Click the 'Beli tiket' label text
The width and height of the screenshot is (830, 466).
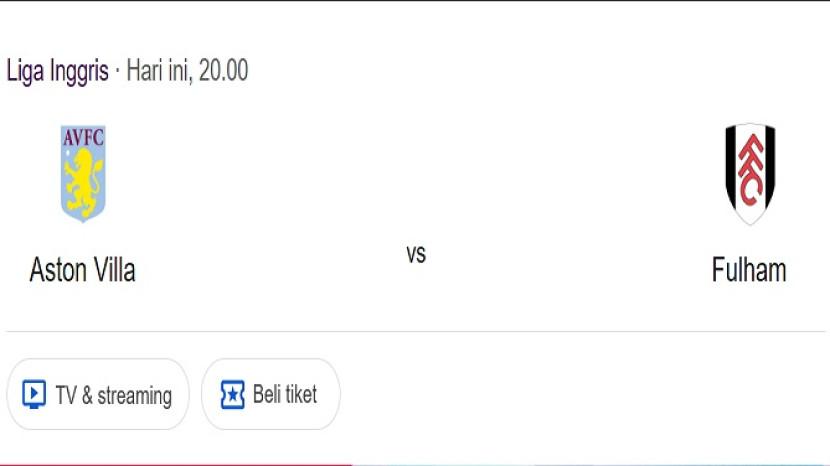click(x=285, y=395)
